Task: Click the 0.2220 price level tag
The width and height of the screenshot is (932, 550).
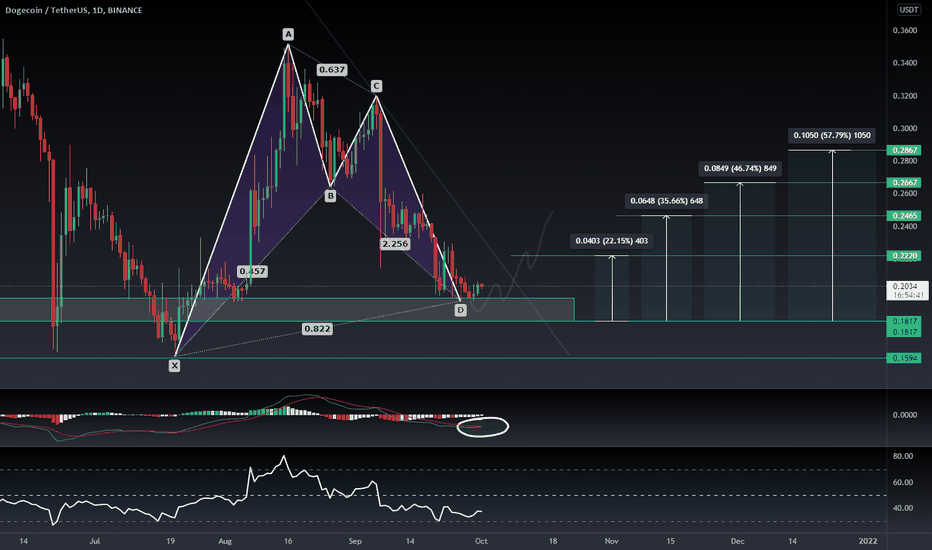Action: (x=904, y=256)
